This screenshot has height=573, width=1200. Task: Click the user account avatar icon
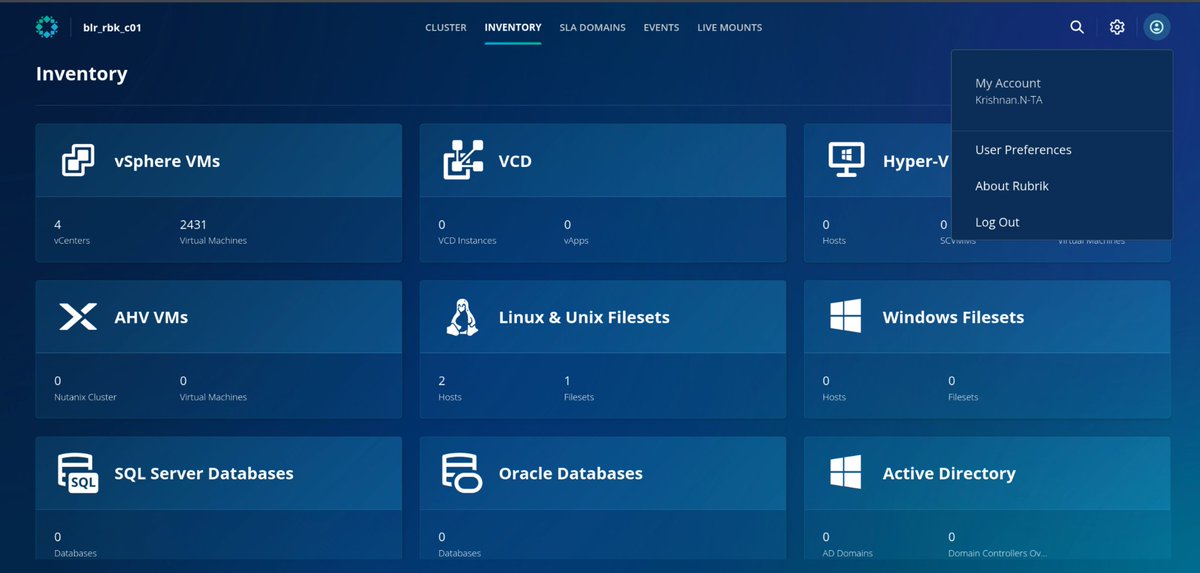coord(1156,27)
